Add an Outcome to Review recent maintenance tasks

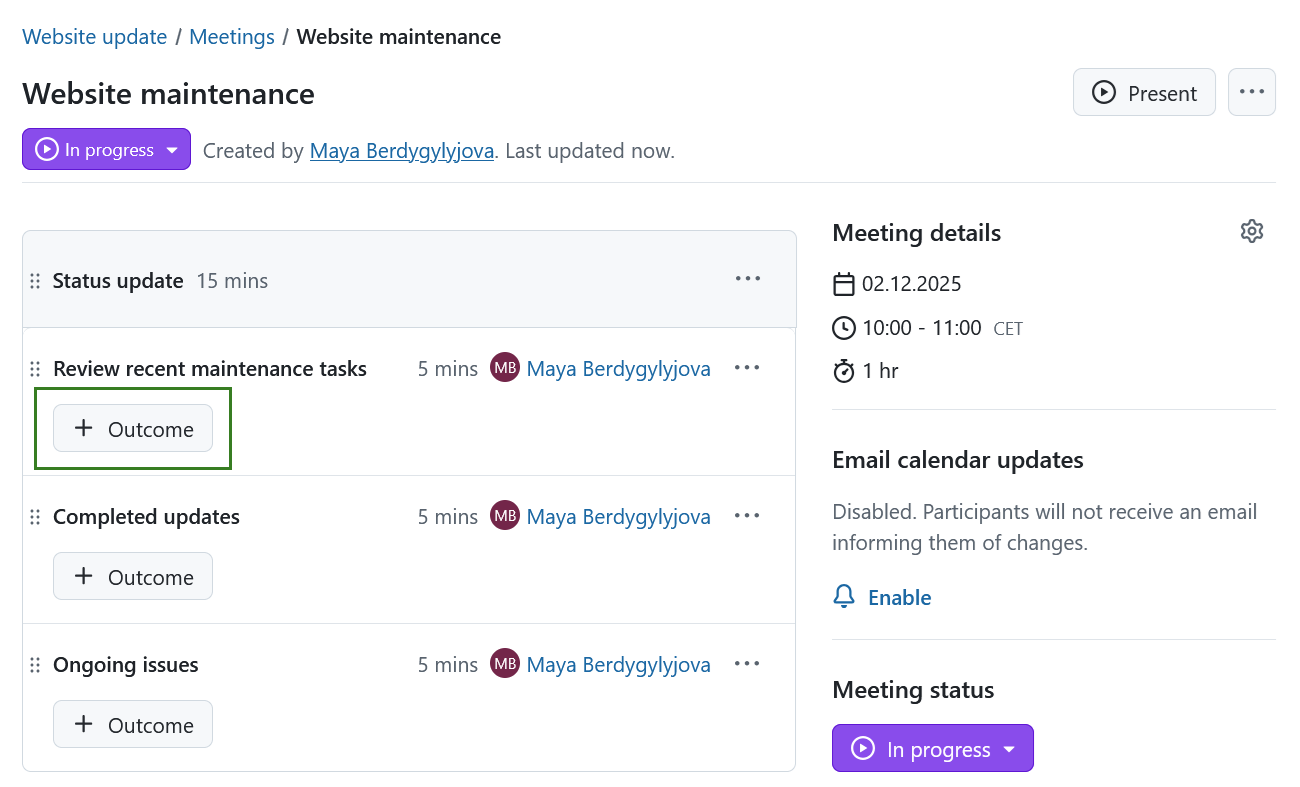[132, 428]
